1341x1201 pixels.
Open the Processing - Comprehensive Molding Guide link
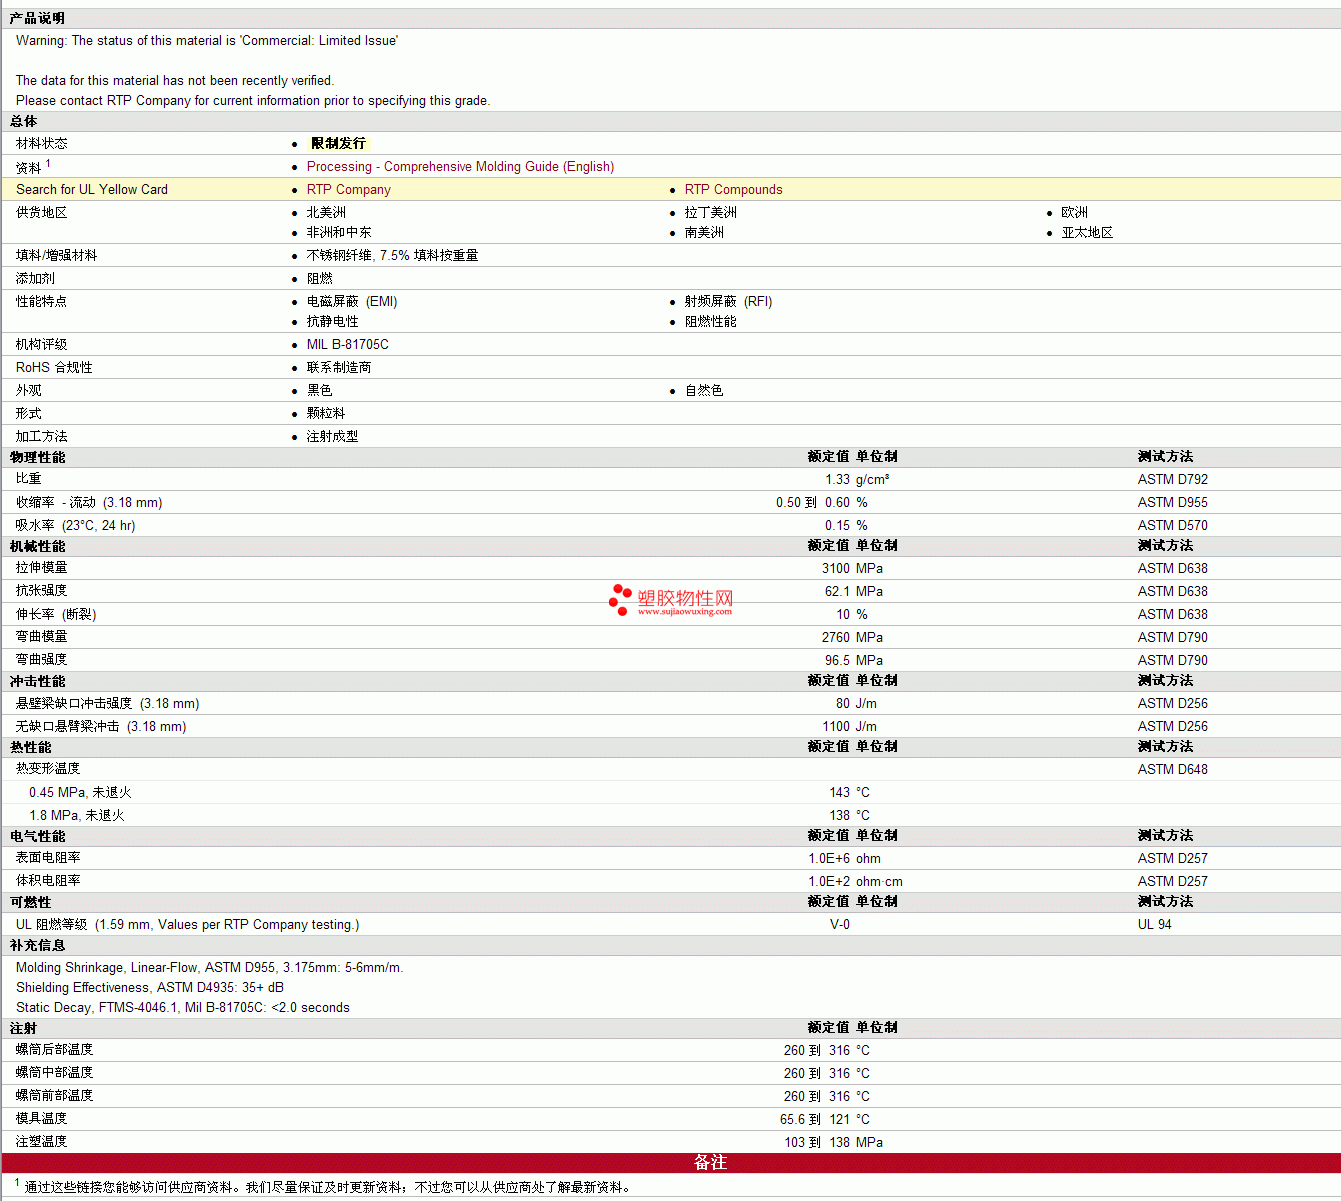pos(460,167)
